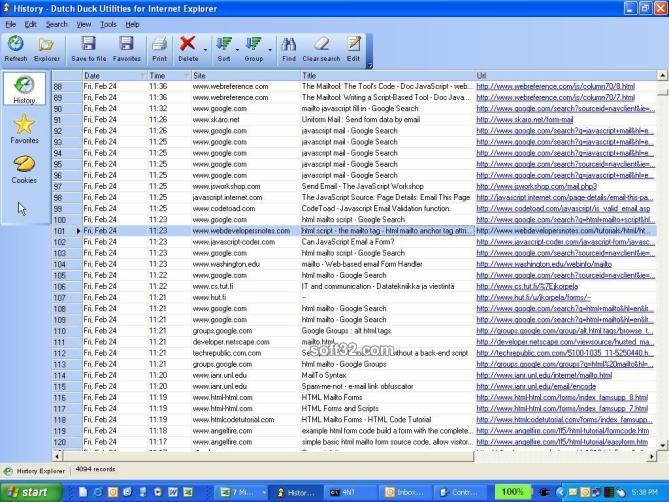Screen dimensions: 669x502
Task: Open the Group dropdown arrow
Action: pos(270,50)
